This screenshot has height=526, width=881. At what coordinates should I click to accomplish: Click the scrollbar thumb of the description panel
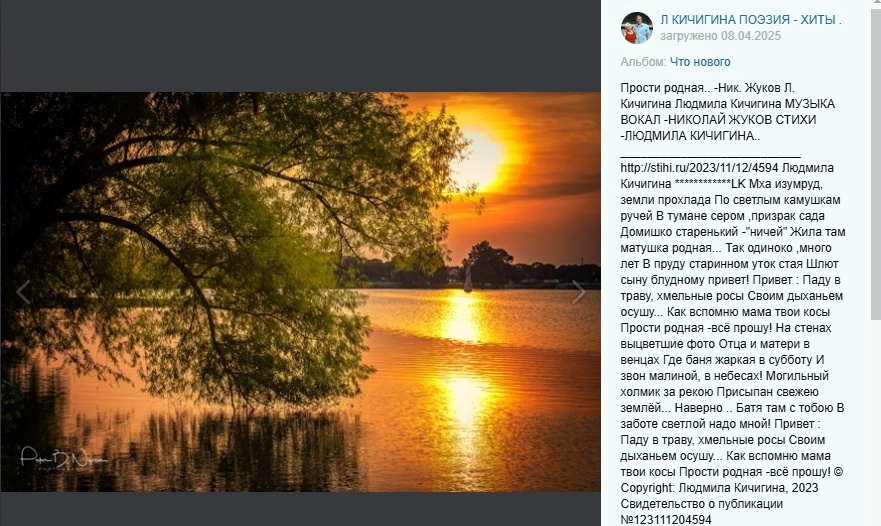point(875,164)
